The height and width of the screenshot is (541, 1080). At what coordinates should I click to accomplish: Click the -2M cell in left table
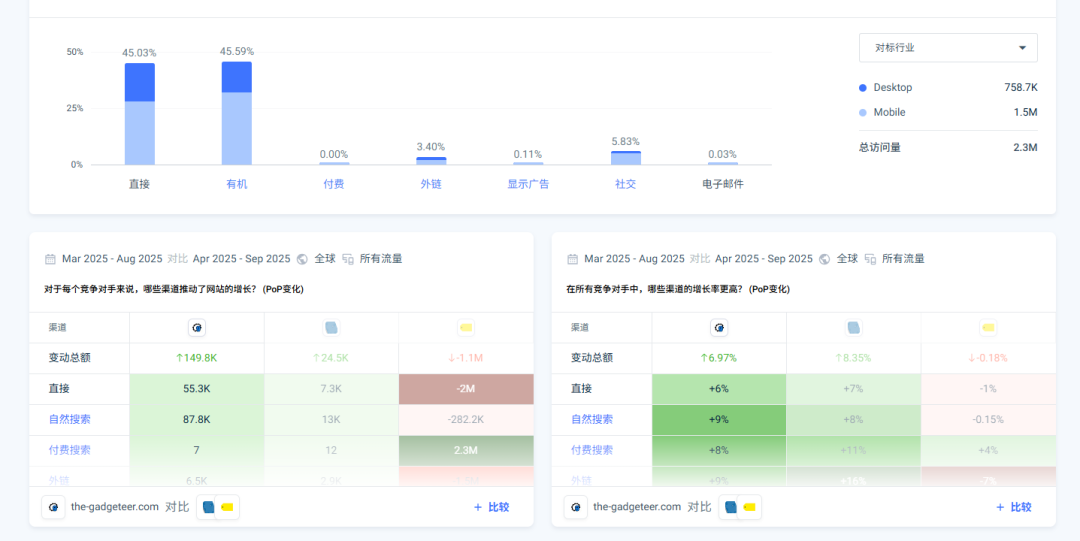[x=466, y=389]
